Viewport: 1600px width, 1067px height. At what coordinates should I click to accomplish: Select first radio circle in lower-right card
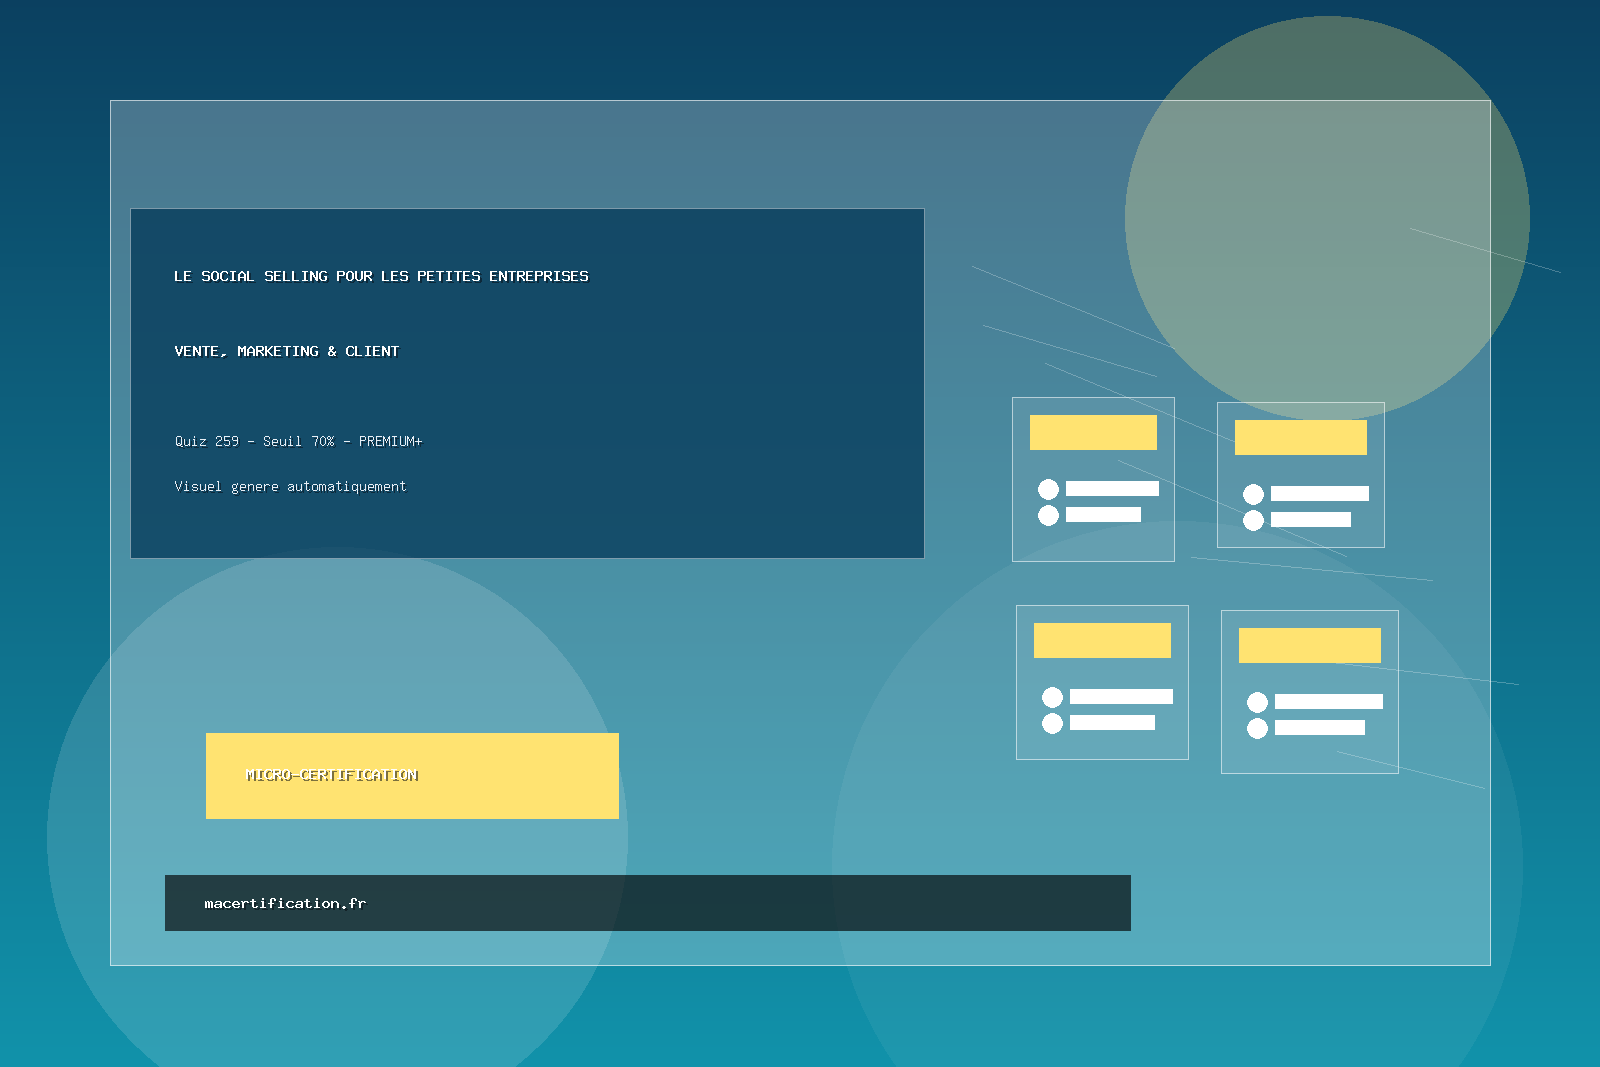[x=1257, y=702]
